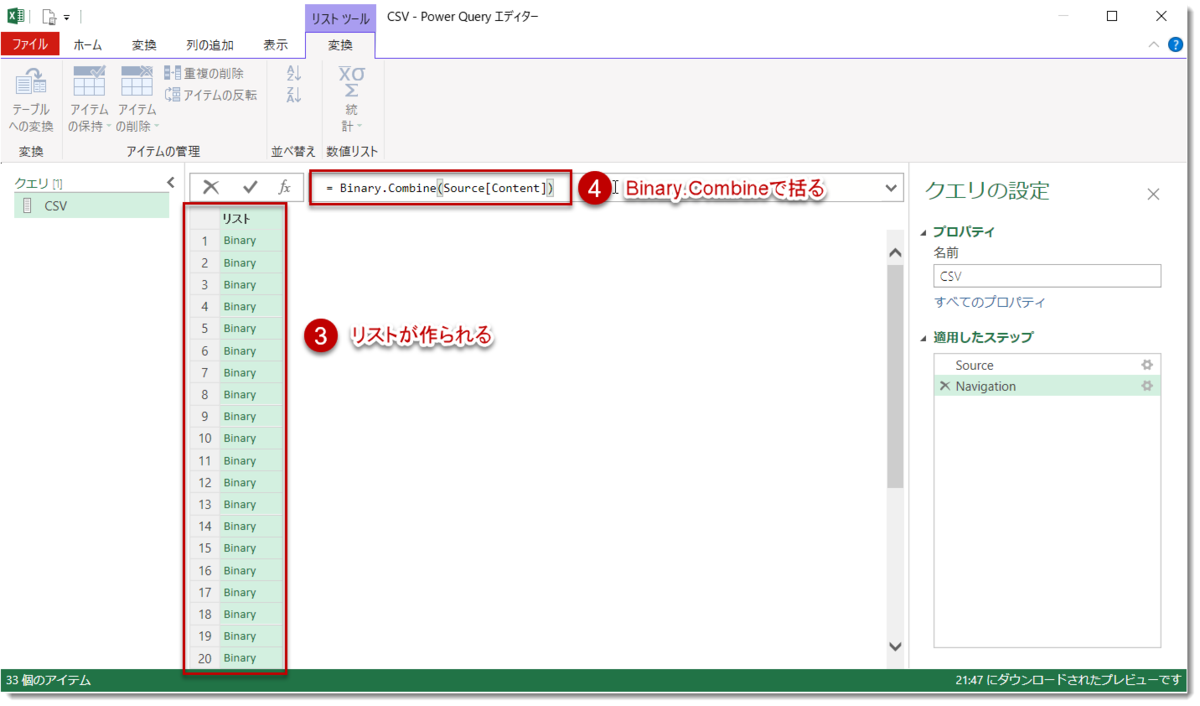This screenshot has height=706, width=1200.
Task: Select the CSV query in the Queries pane
Action: [92, 205]
